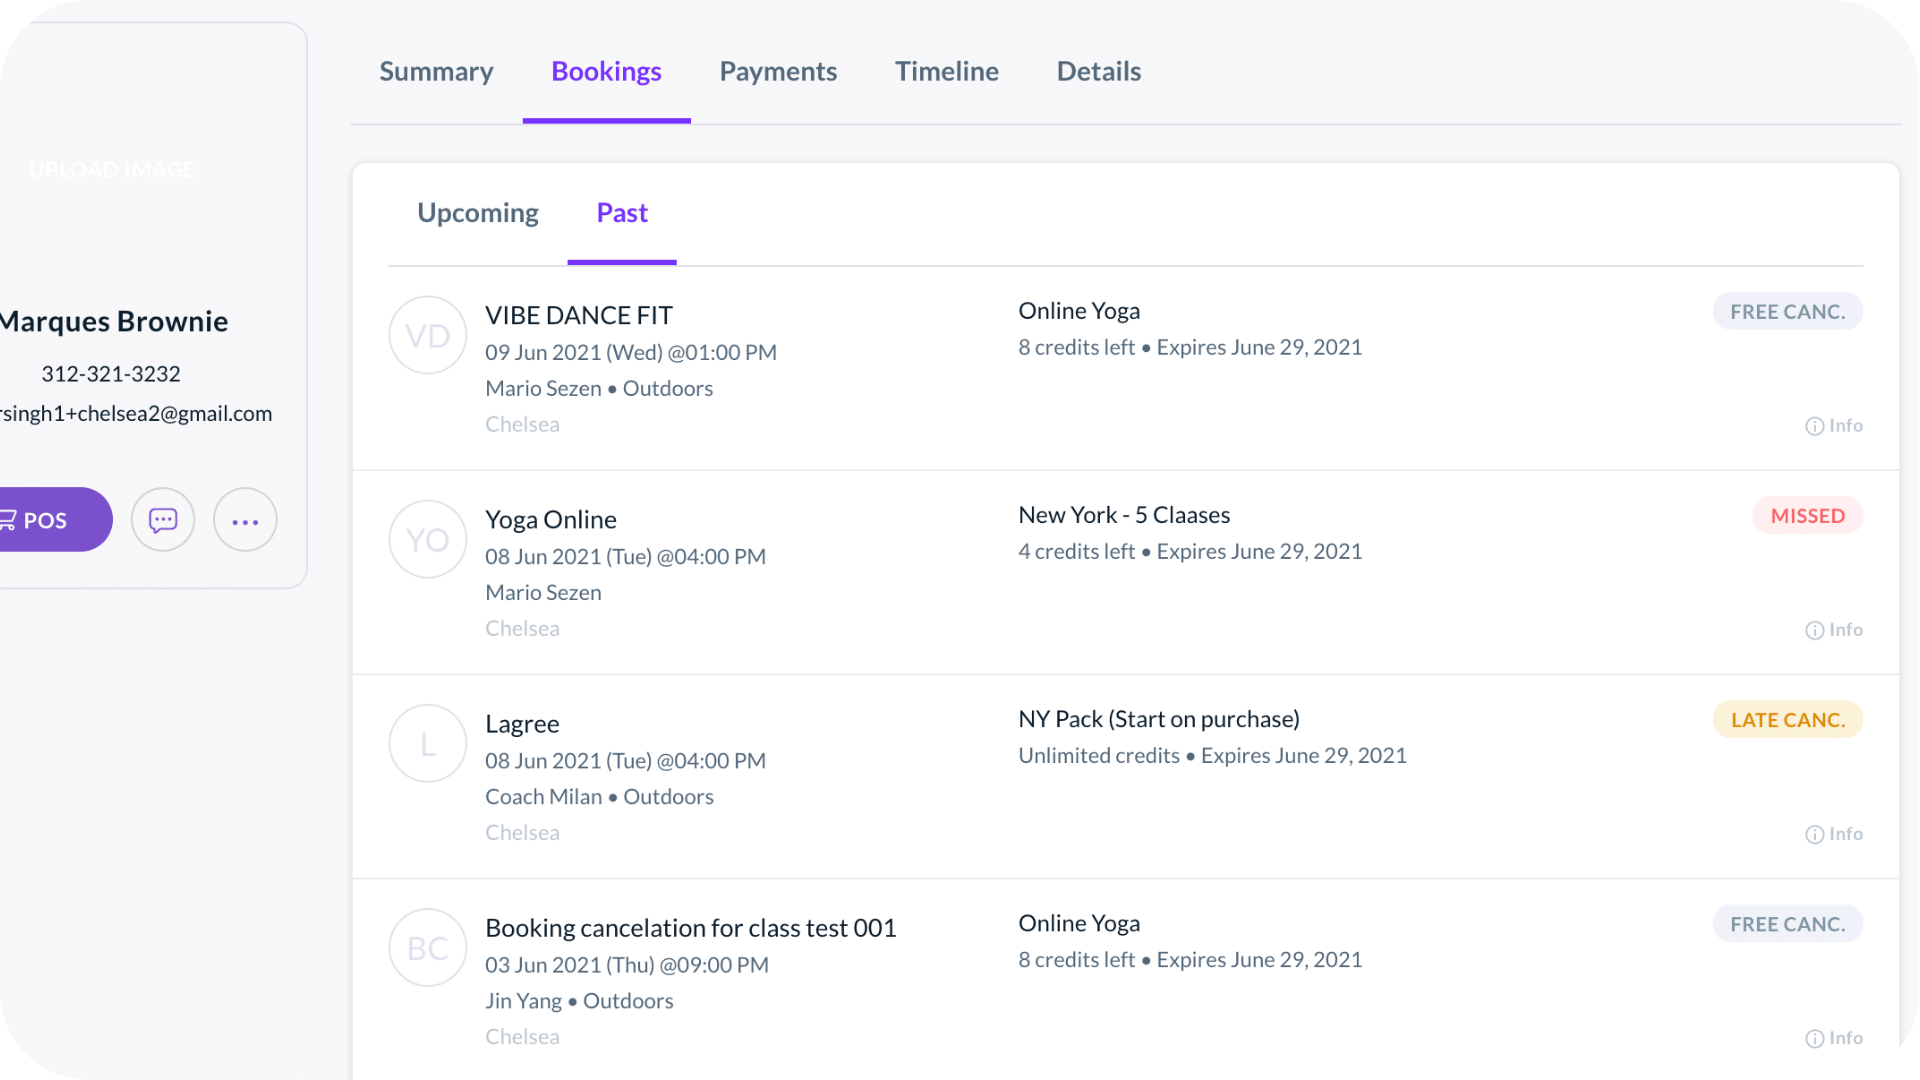Screen dimensions: 1920x1080
Task: Click the chelsea2@gmail.com email address
Action: [x=136, y=414]
